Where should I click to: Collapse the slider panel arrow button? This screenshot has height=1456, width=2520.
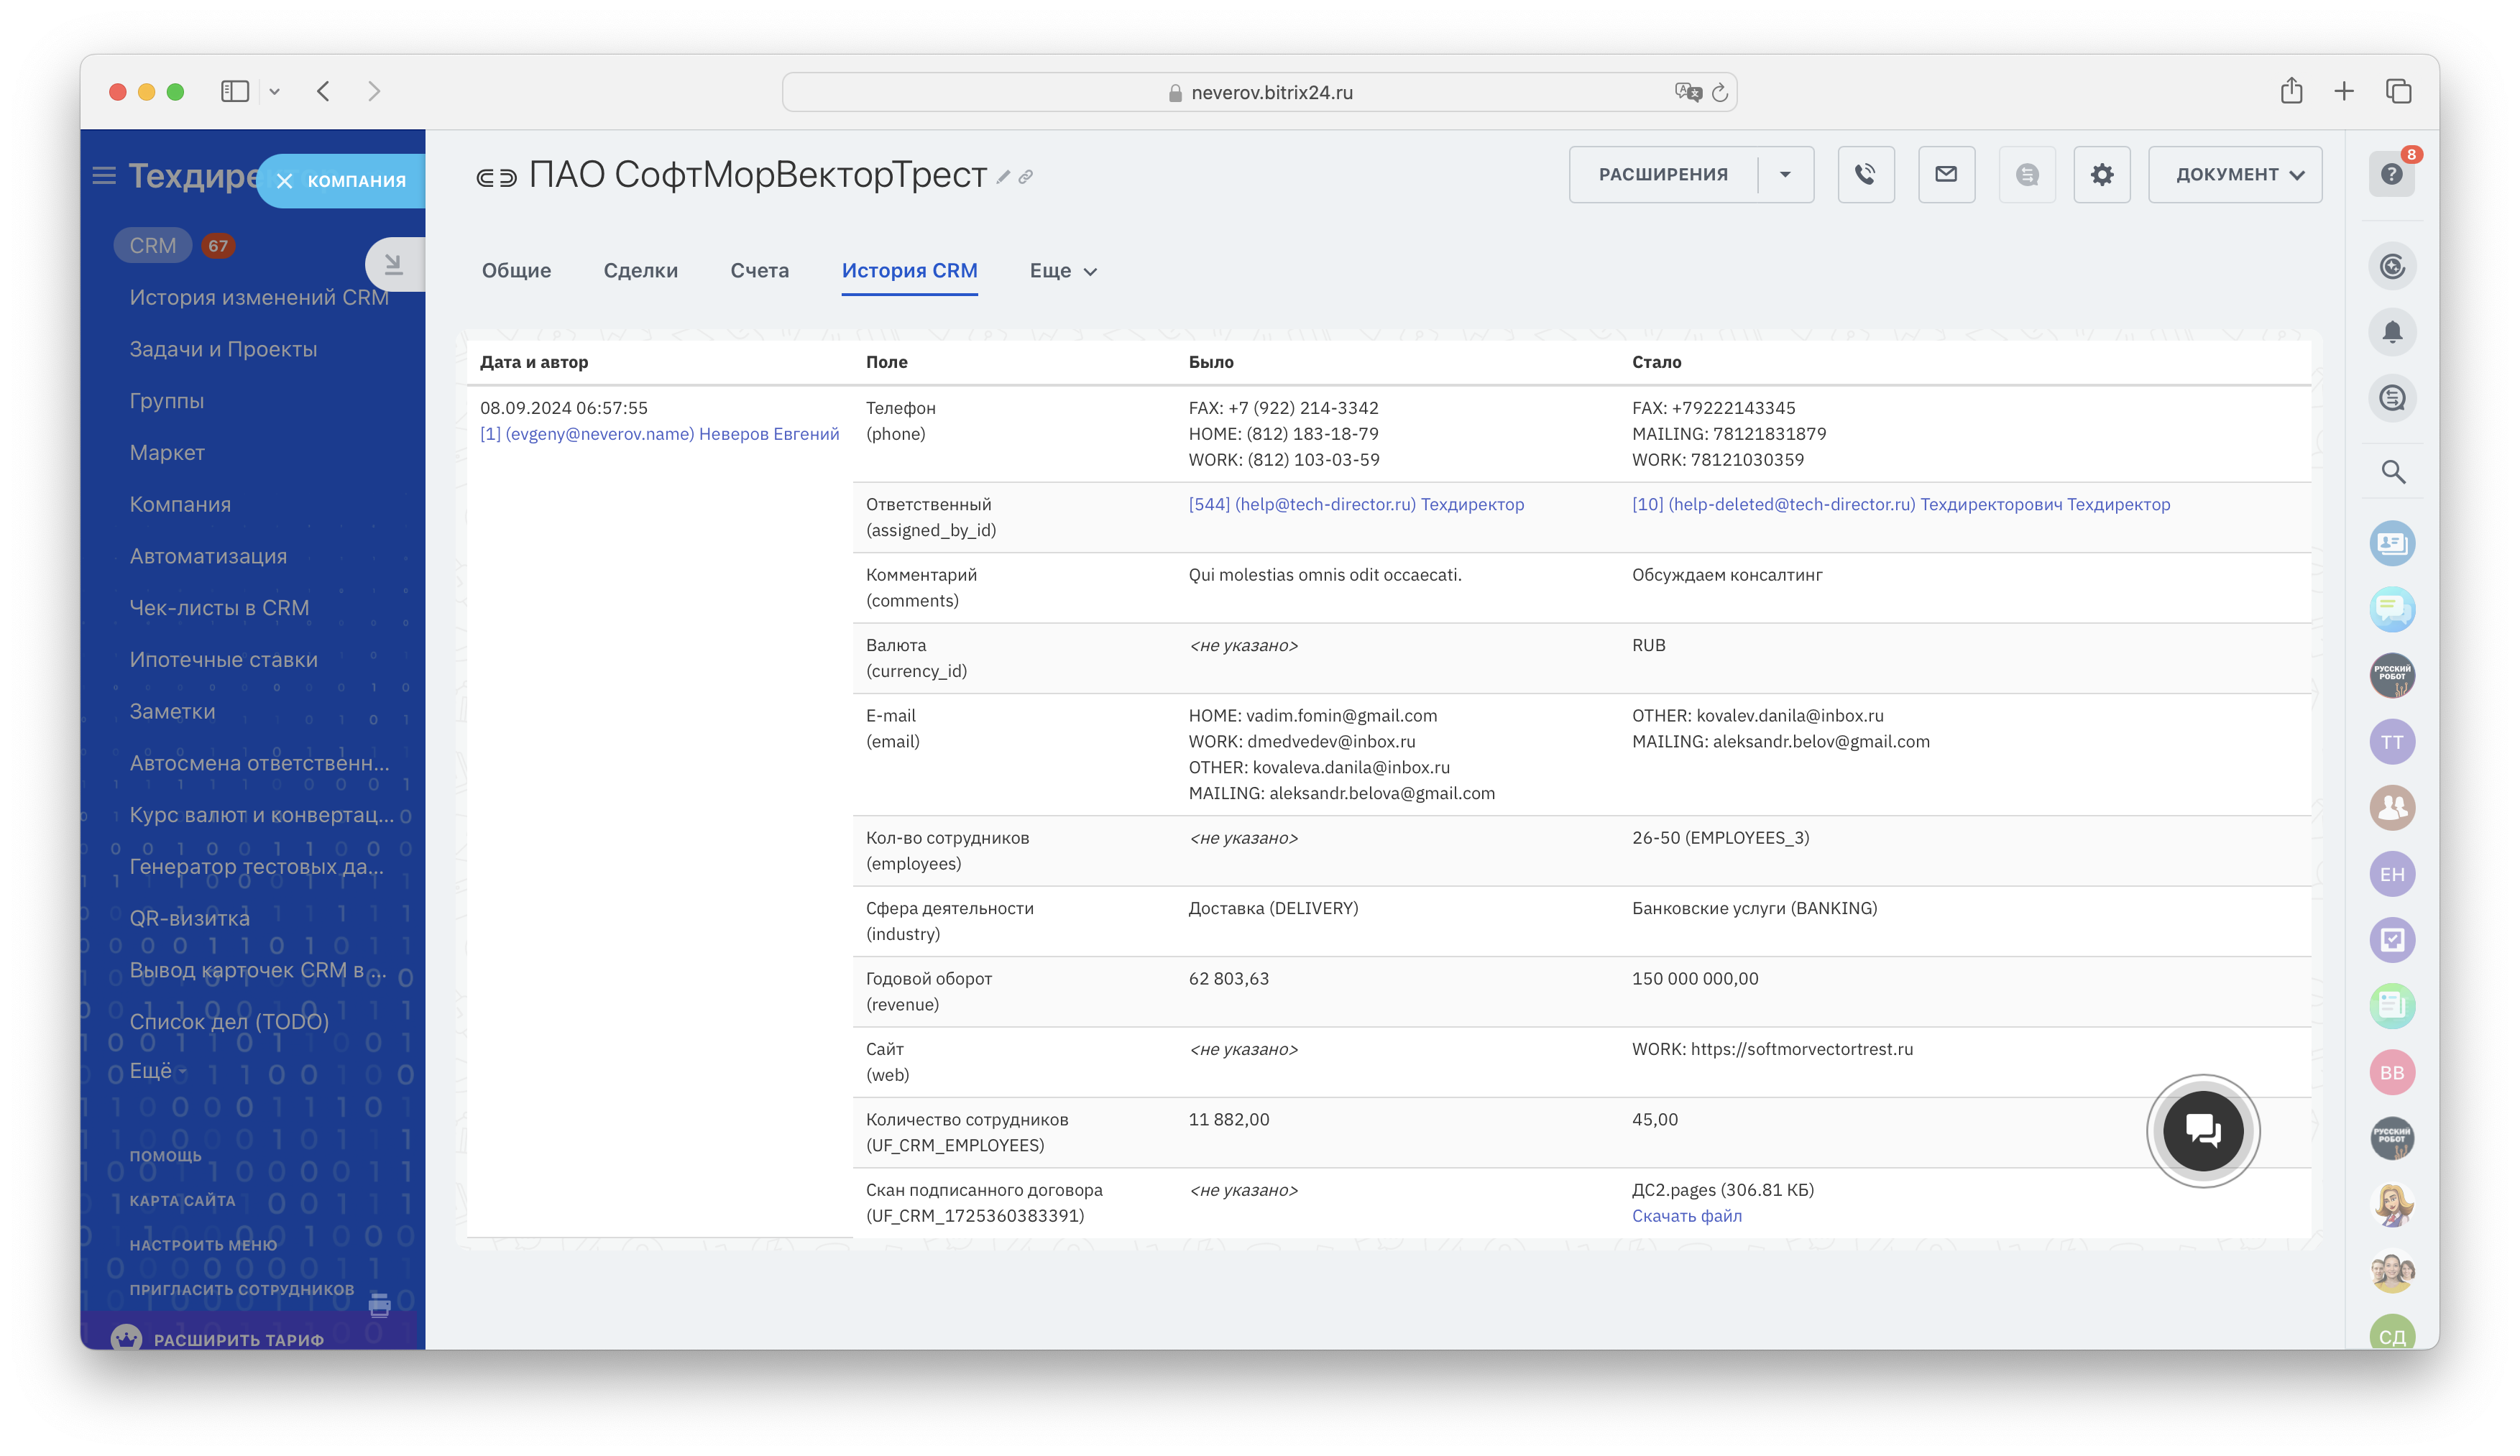tap(394, 264)
